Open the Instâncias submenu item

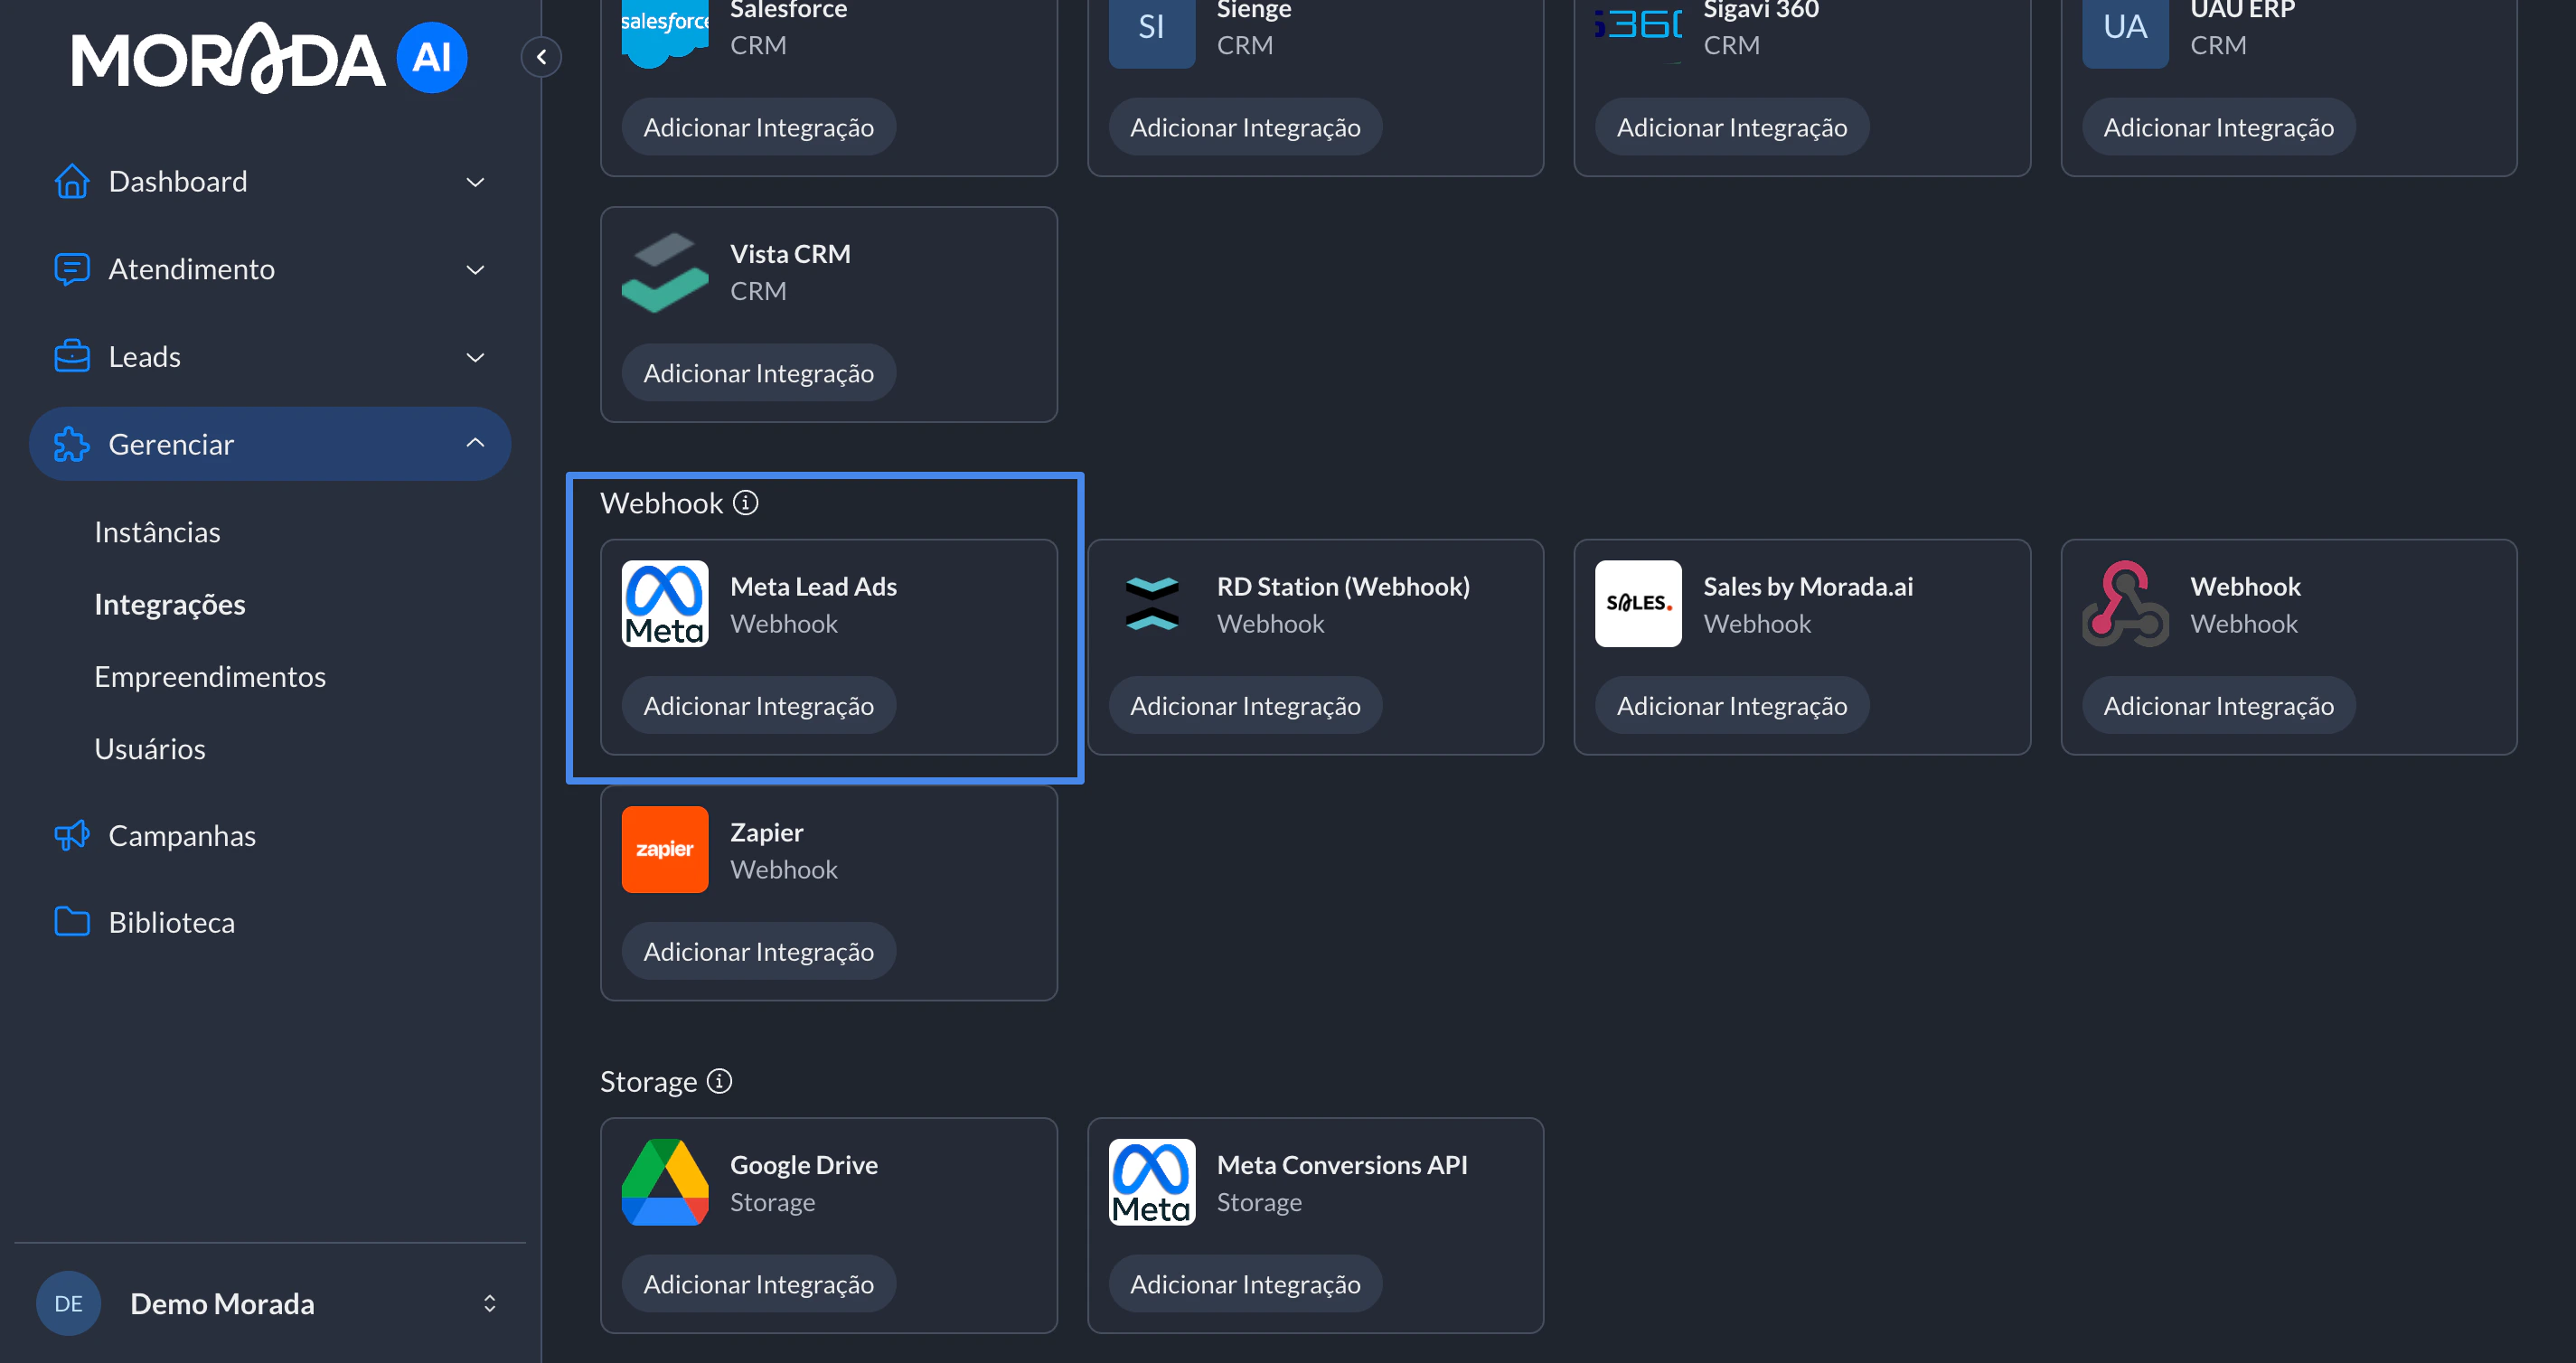click(x=157, y=531)
